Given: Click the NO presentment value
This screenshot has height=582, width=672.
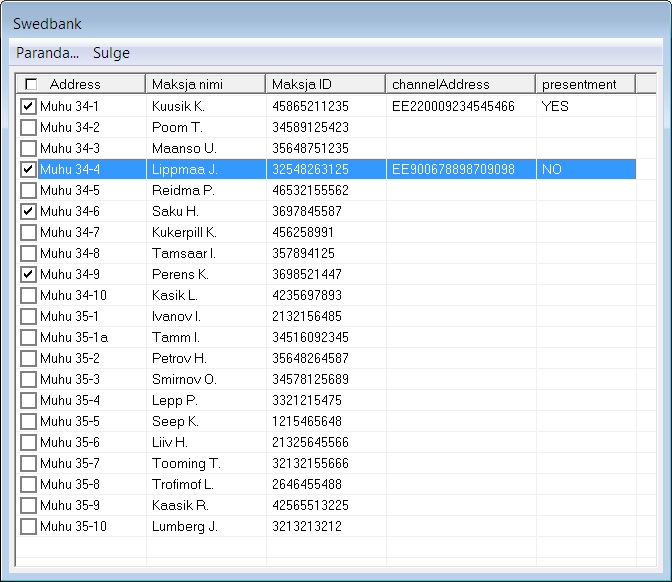Looking at the screenshot, I should 552,169.
